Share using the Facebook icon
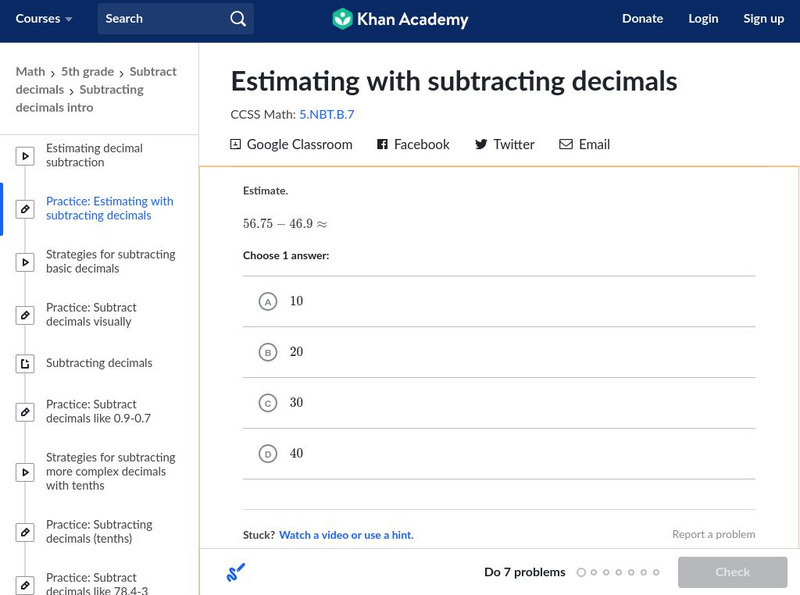 click(382, 145)
